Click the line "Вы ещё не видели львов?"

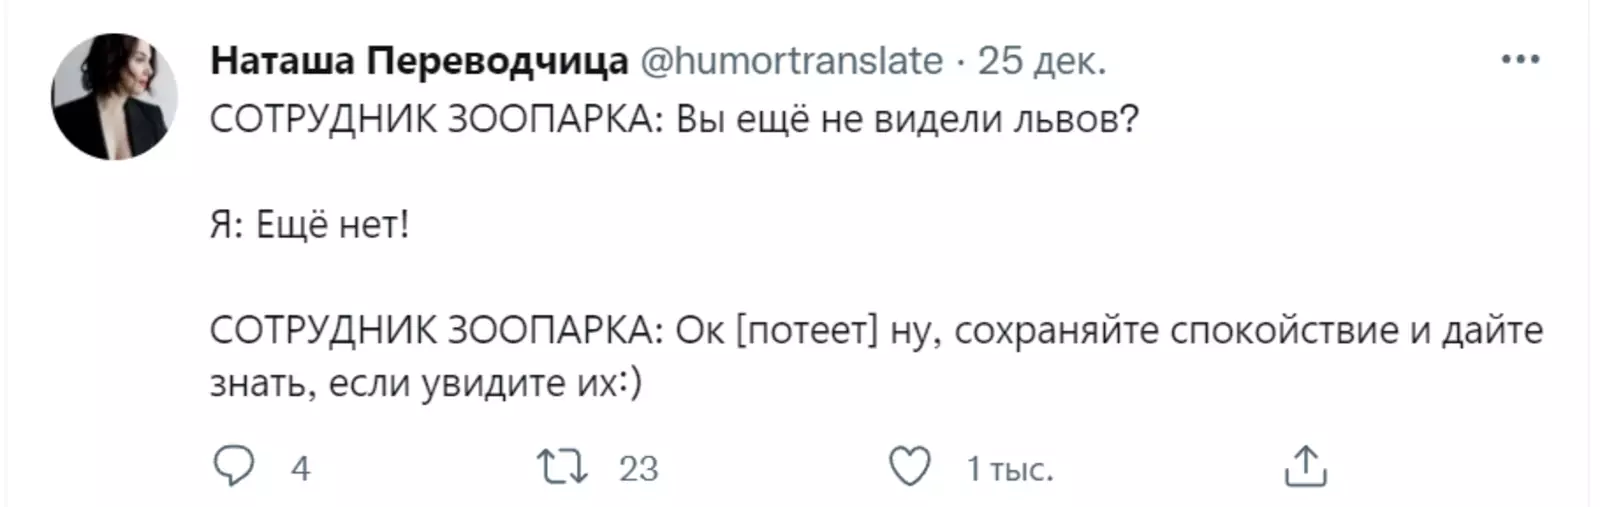pos(907,120)
